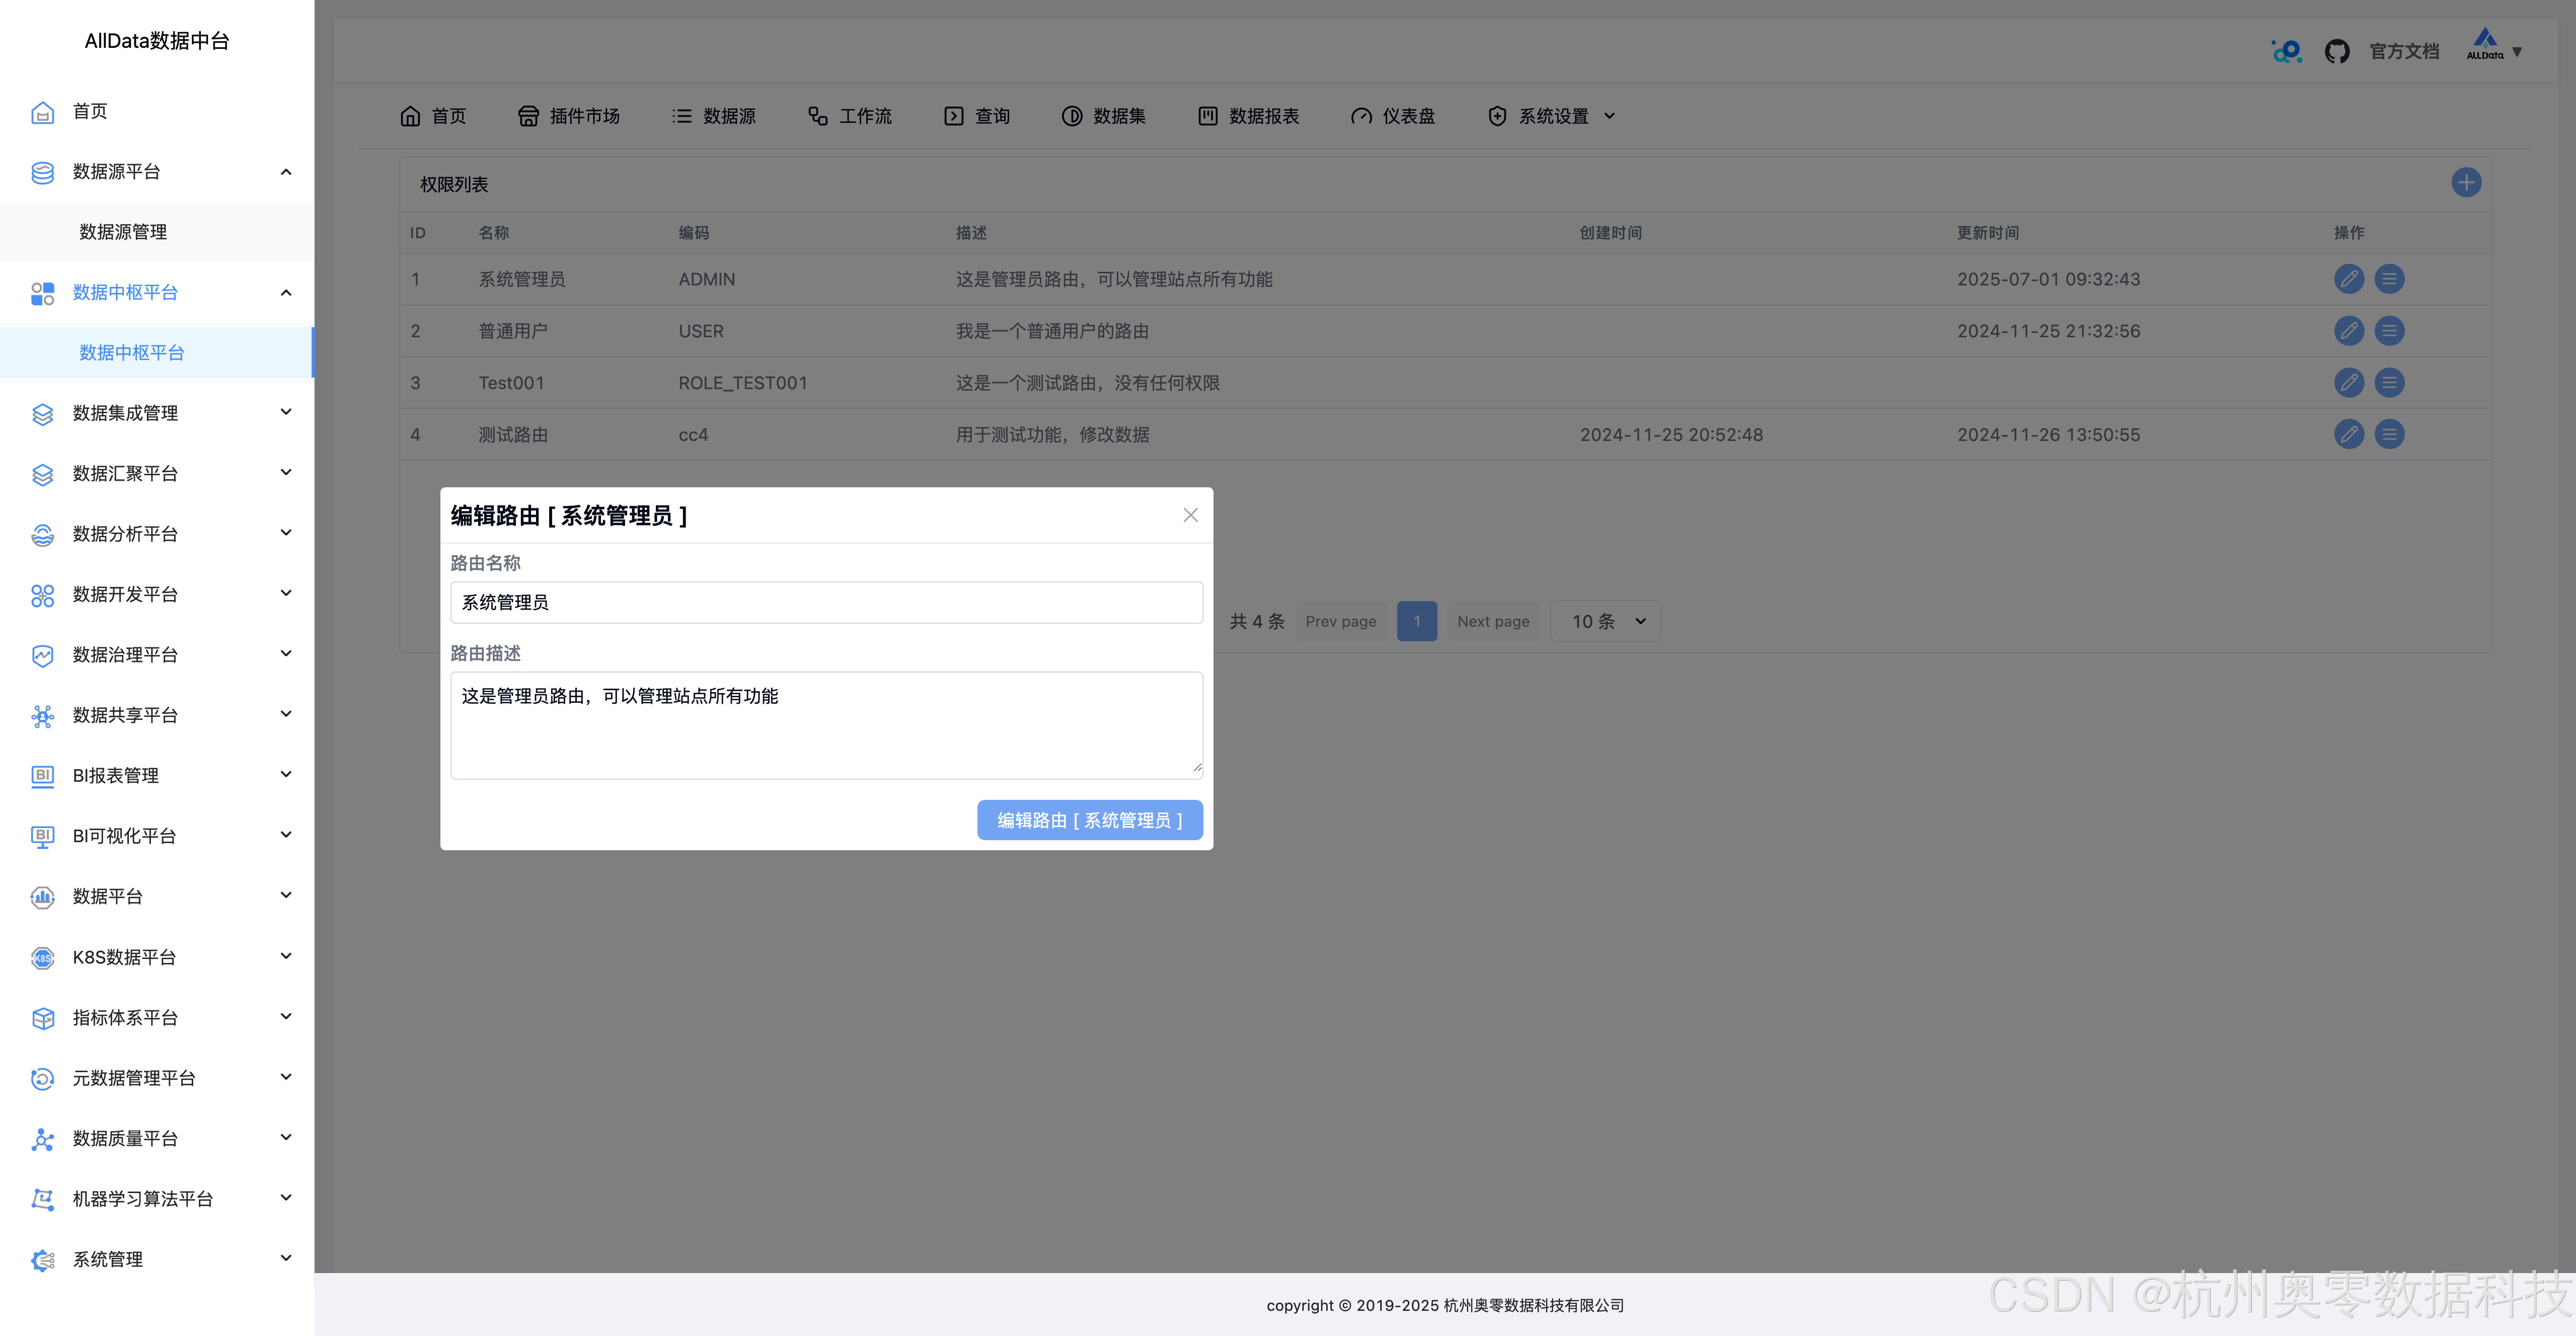Image resolution: width=2576 pixels, height=1336 pixels.
Task: Click ROLE_TEST001 code cell
Action: pos(743,384)
